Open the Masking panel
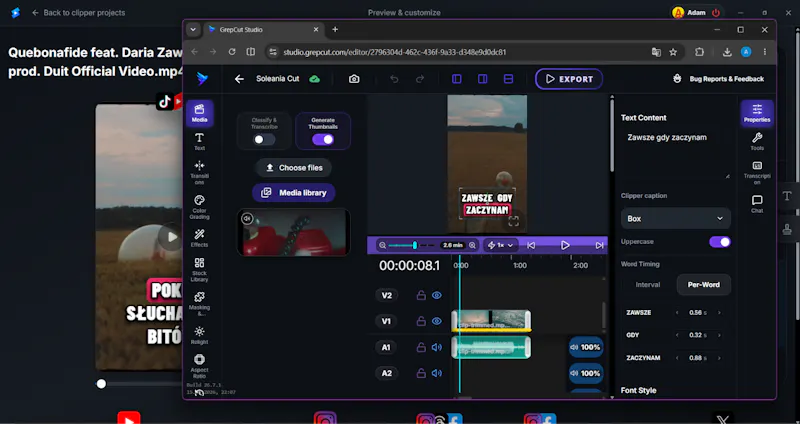The height and width of the screenshot is (424, 800). 199,304
